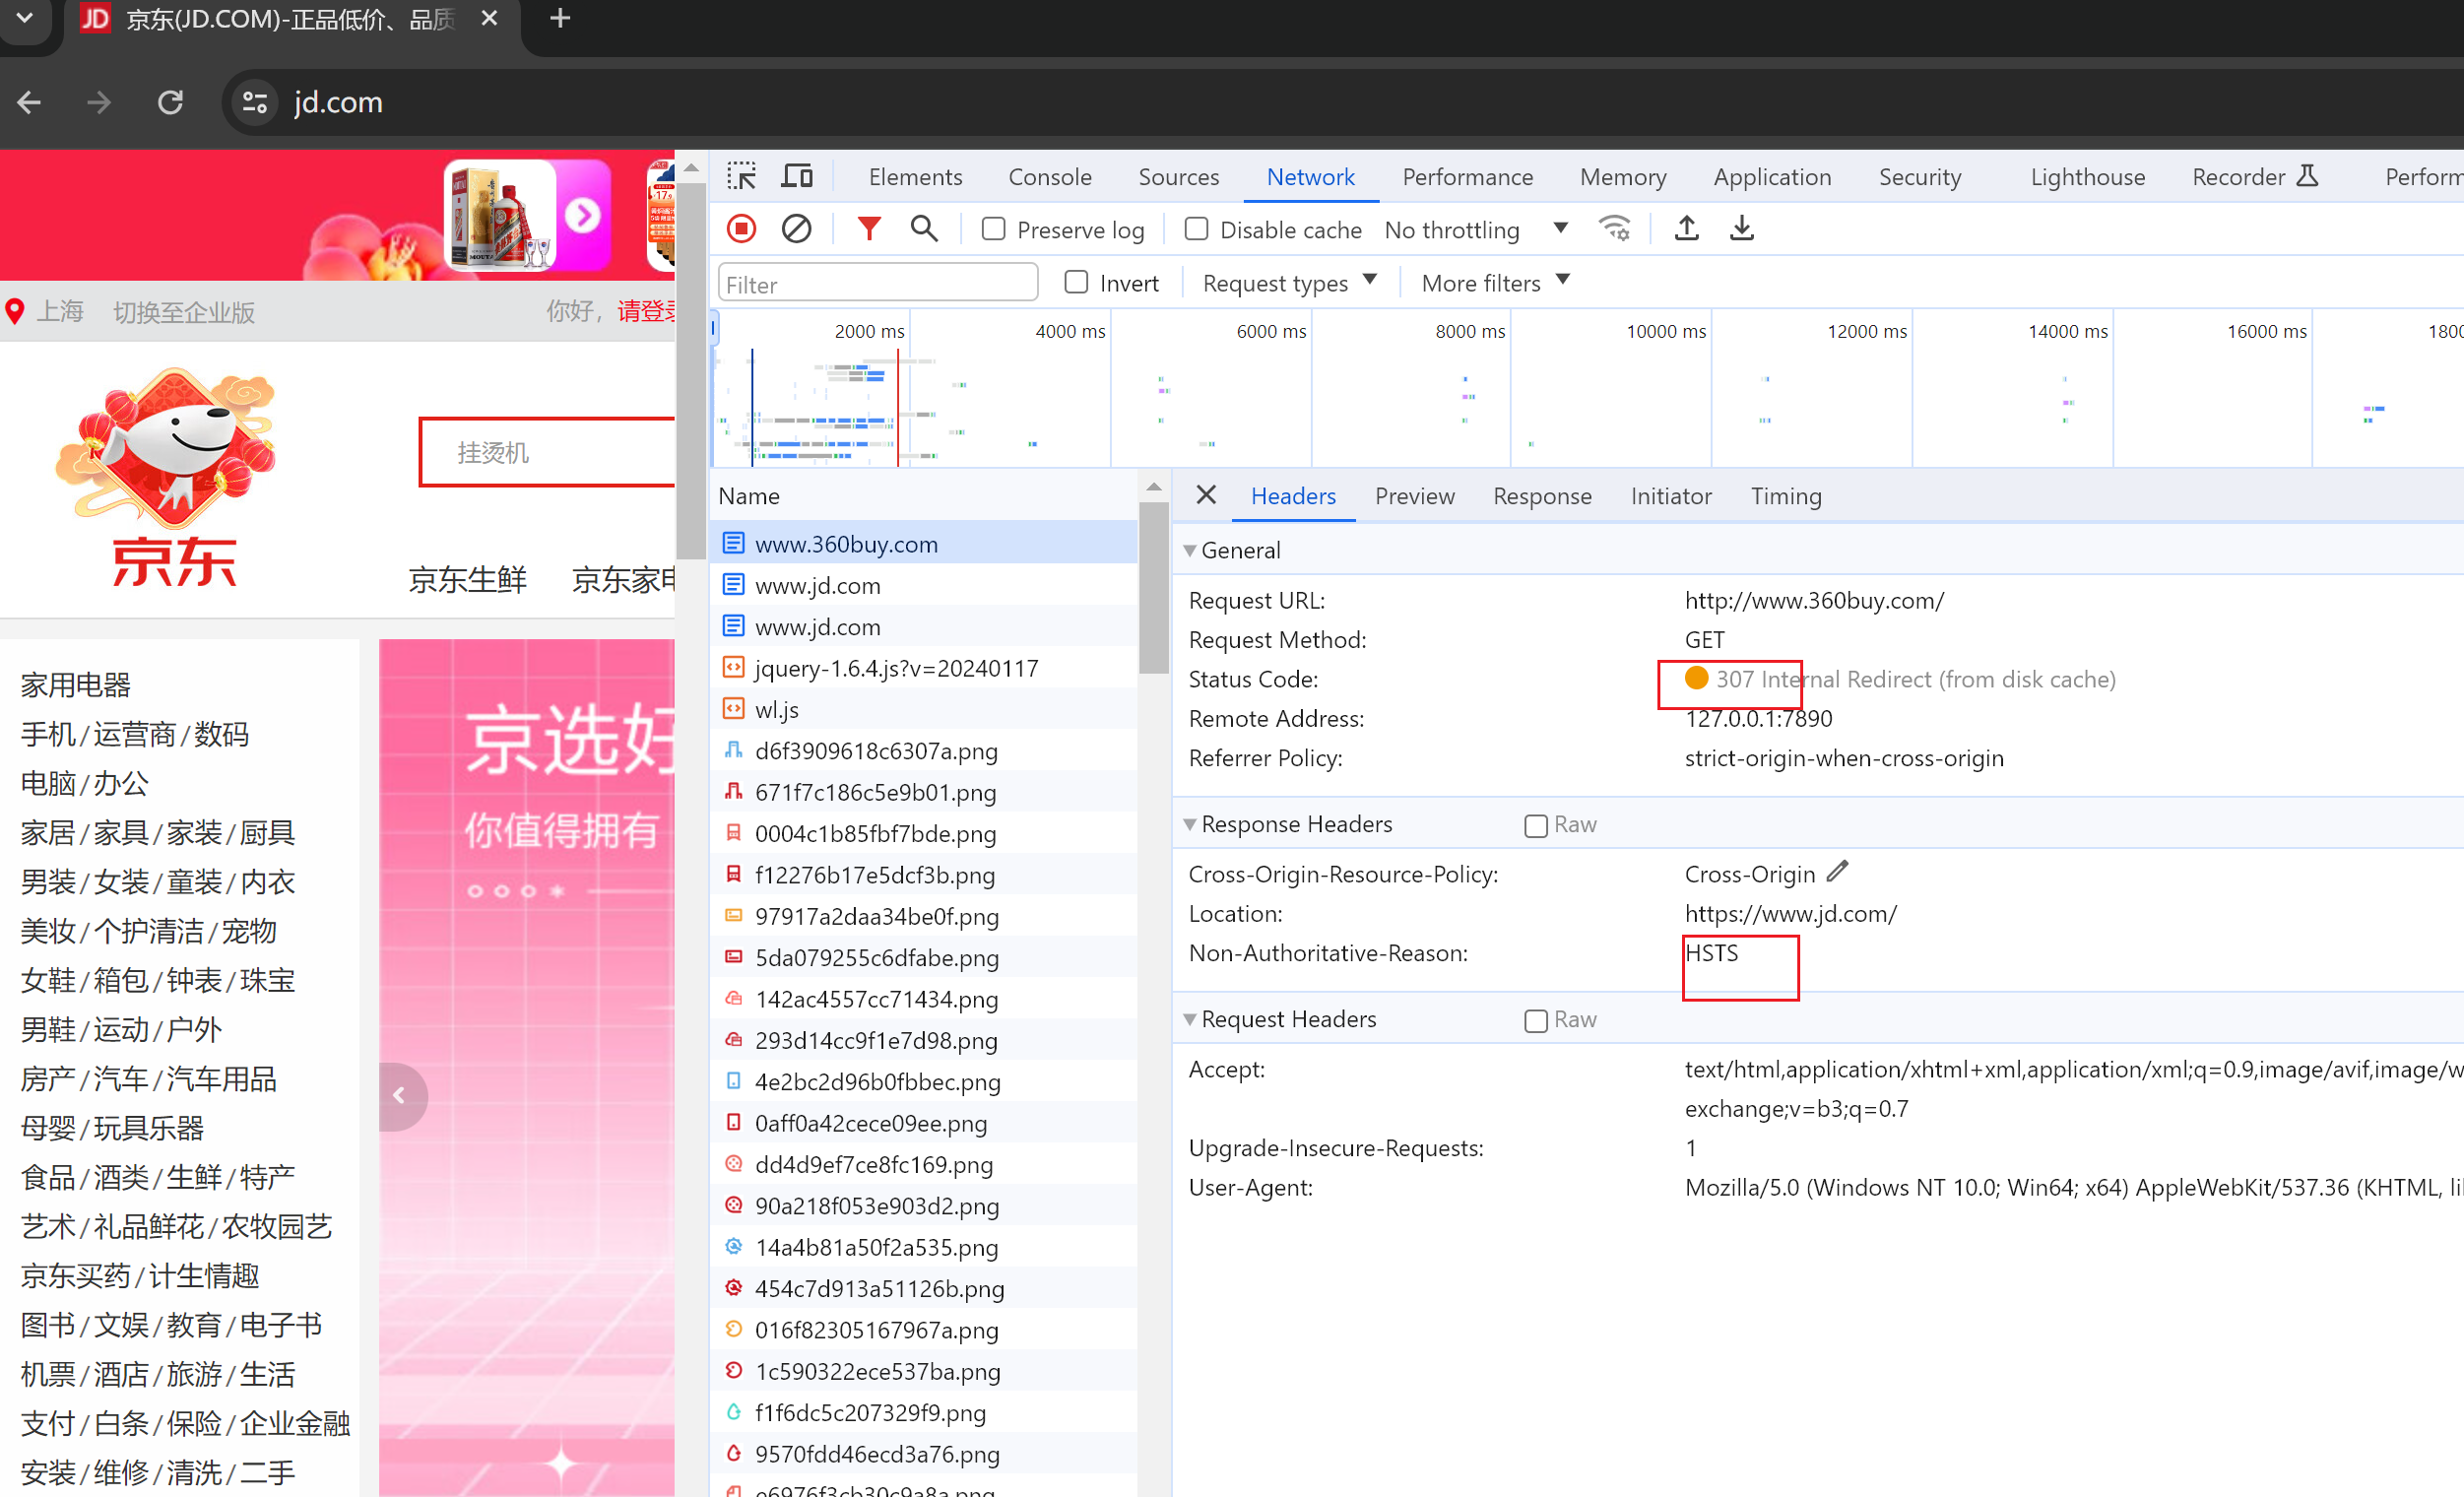Tick the Invert filter checkbox

pyautogui.click(x=1076, y=283)
